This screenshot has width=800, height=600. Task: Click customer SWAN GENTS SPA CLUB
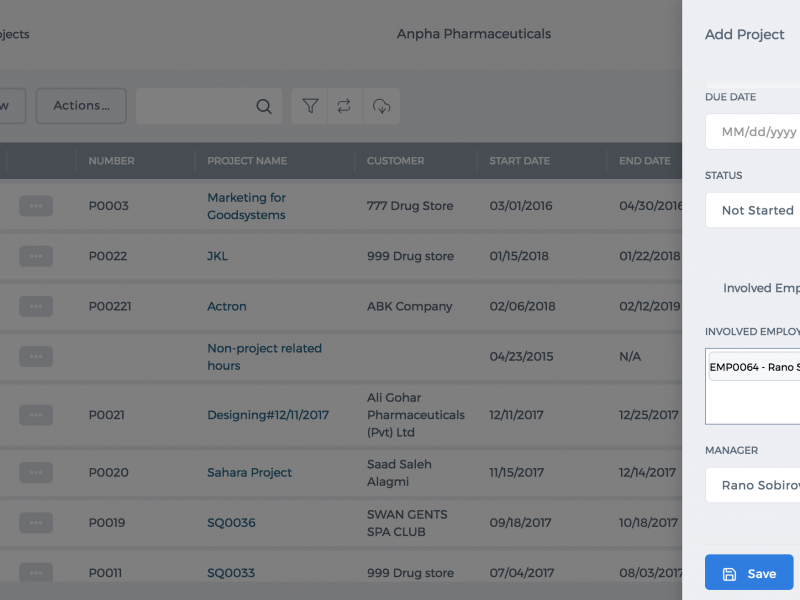pos(407,523)
